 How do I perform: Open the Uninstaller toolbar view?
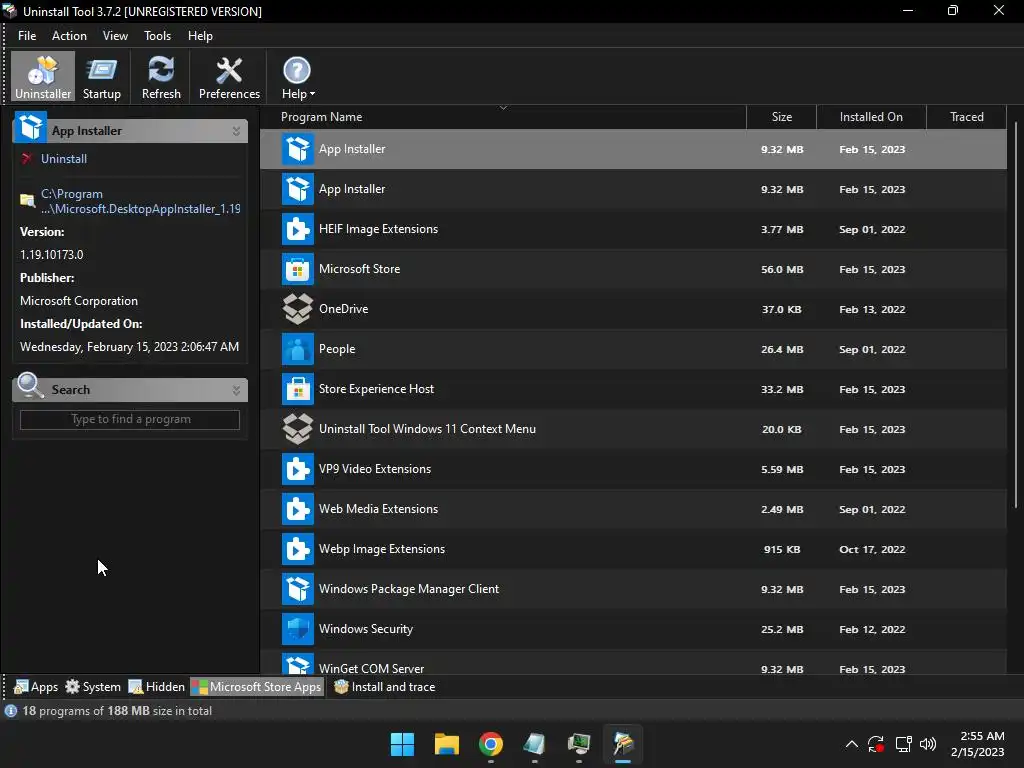[x=43, y=77]
